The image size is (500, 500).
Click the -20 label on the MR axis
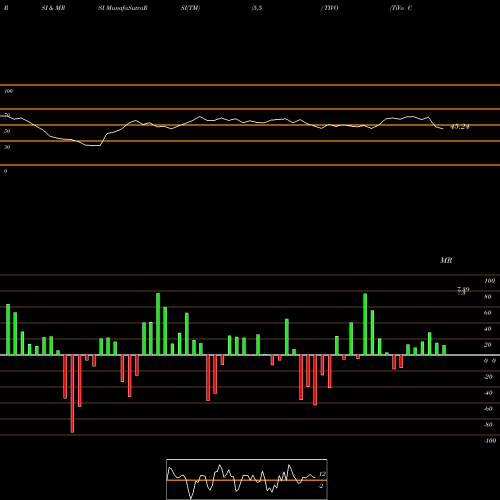488,377
